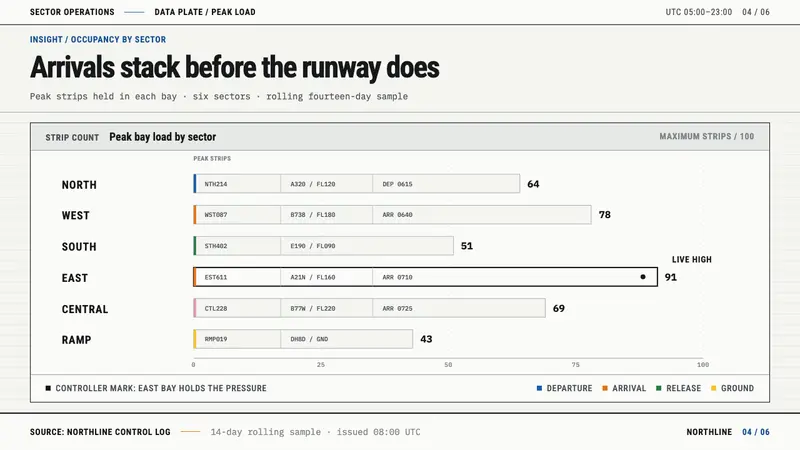Click the ARR 0640 cell
Image resolution: width=800 pixels, height=450 pixels.
482,215
